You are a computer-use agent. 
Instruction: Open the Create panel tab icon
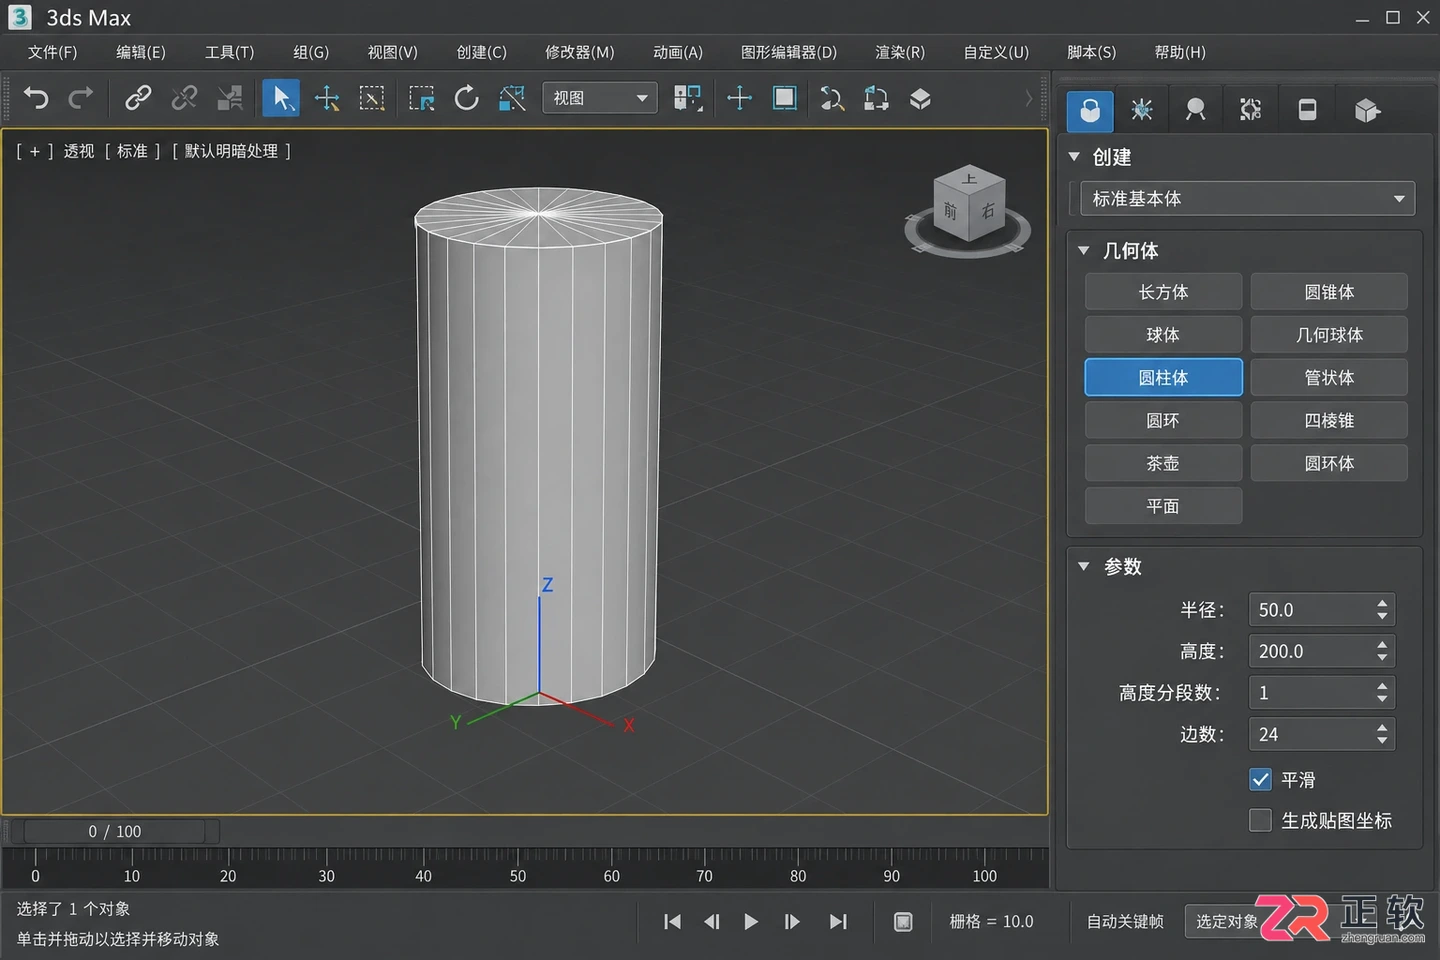1090,110
